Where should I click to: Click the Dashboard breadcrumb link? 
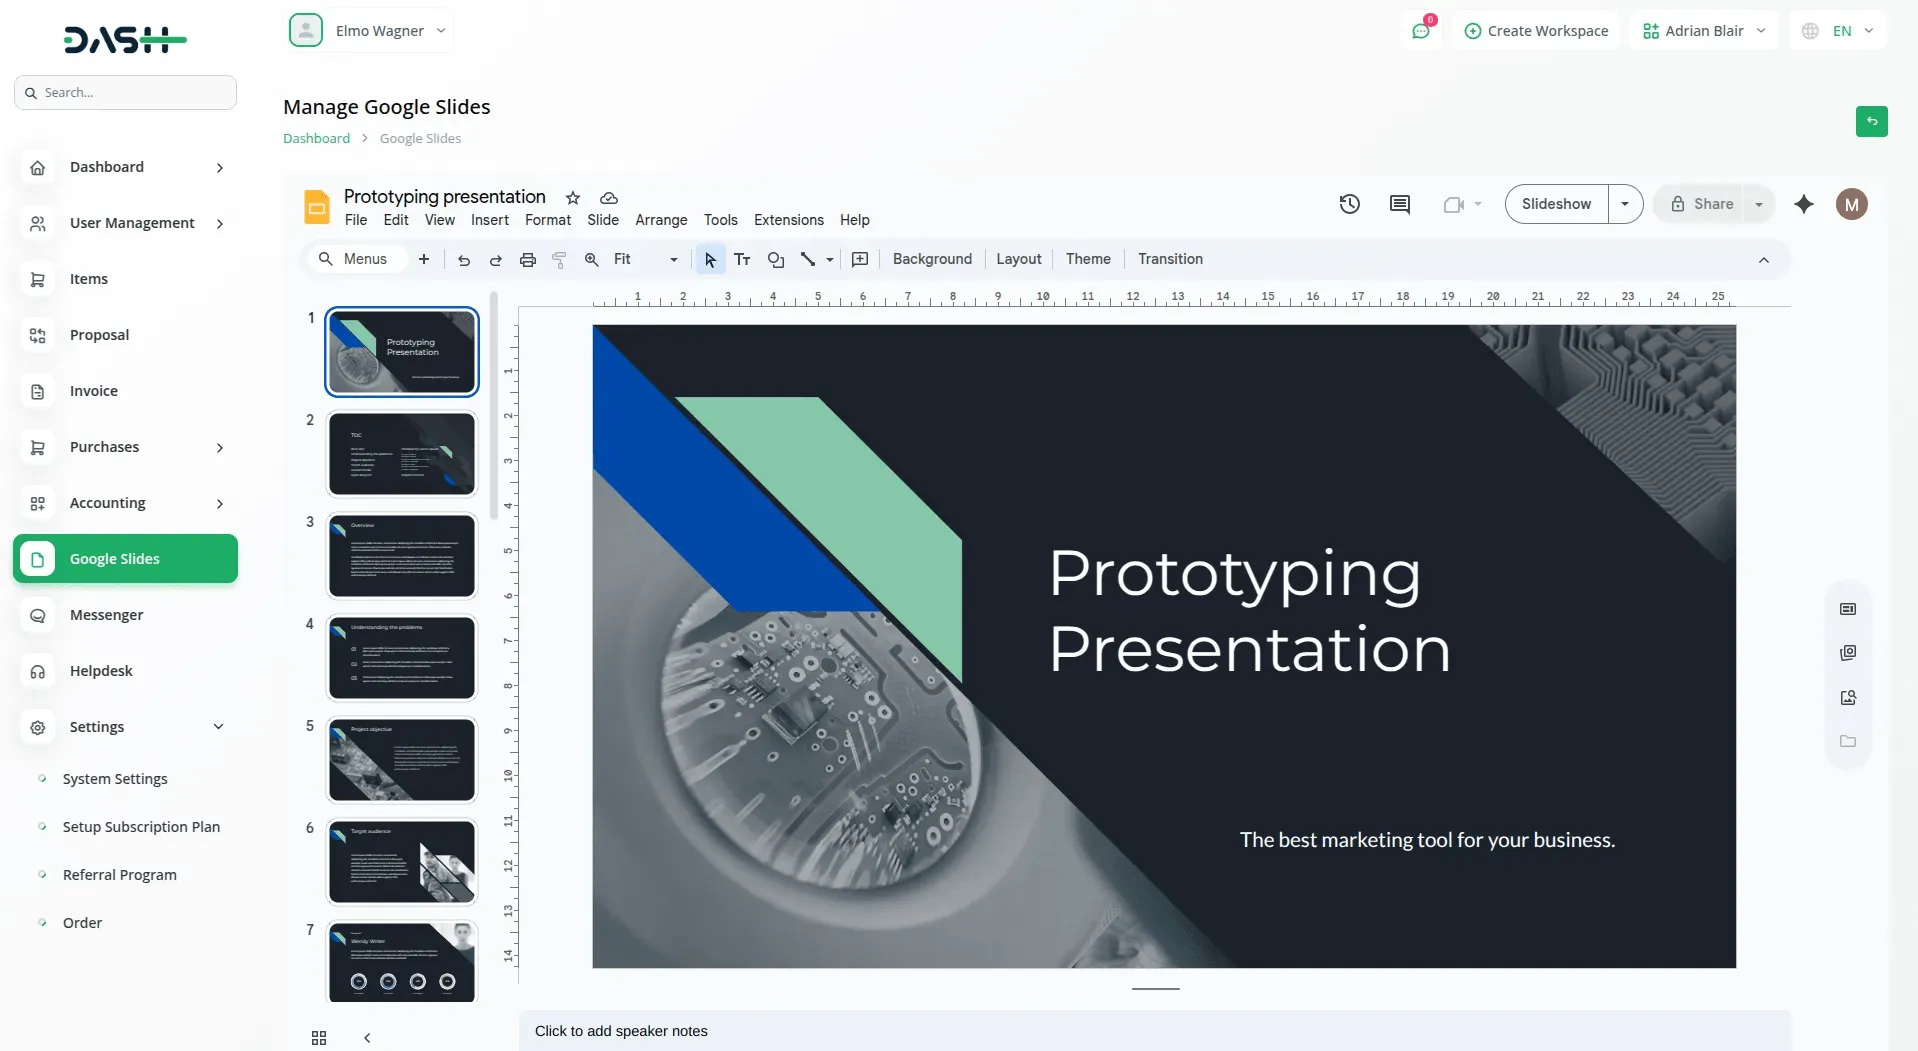click(x=315, y=138)
